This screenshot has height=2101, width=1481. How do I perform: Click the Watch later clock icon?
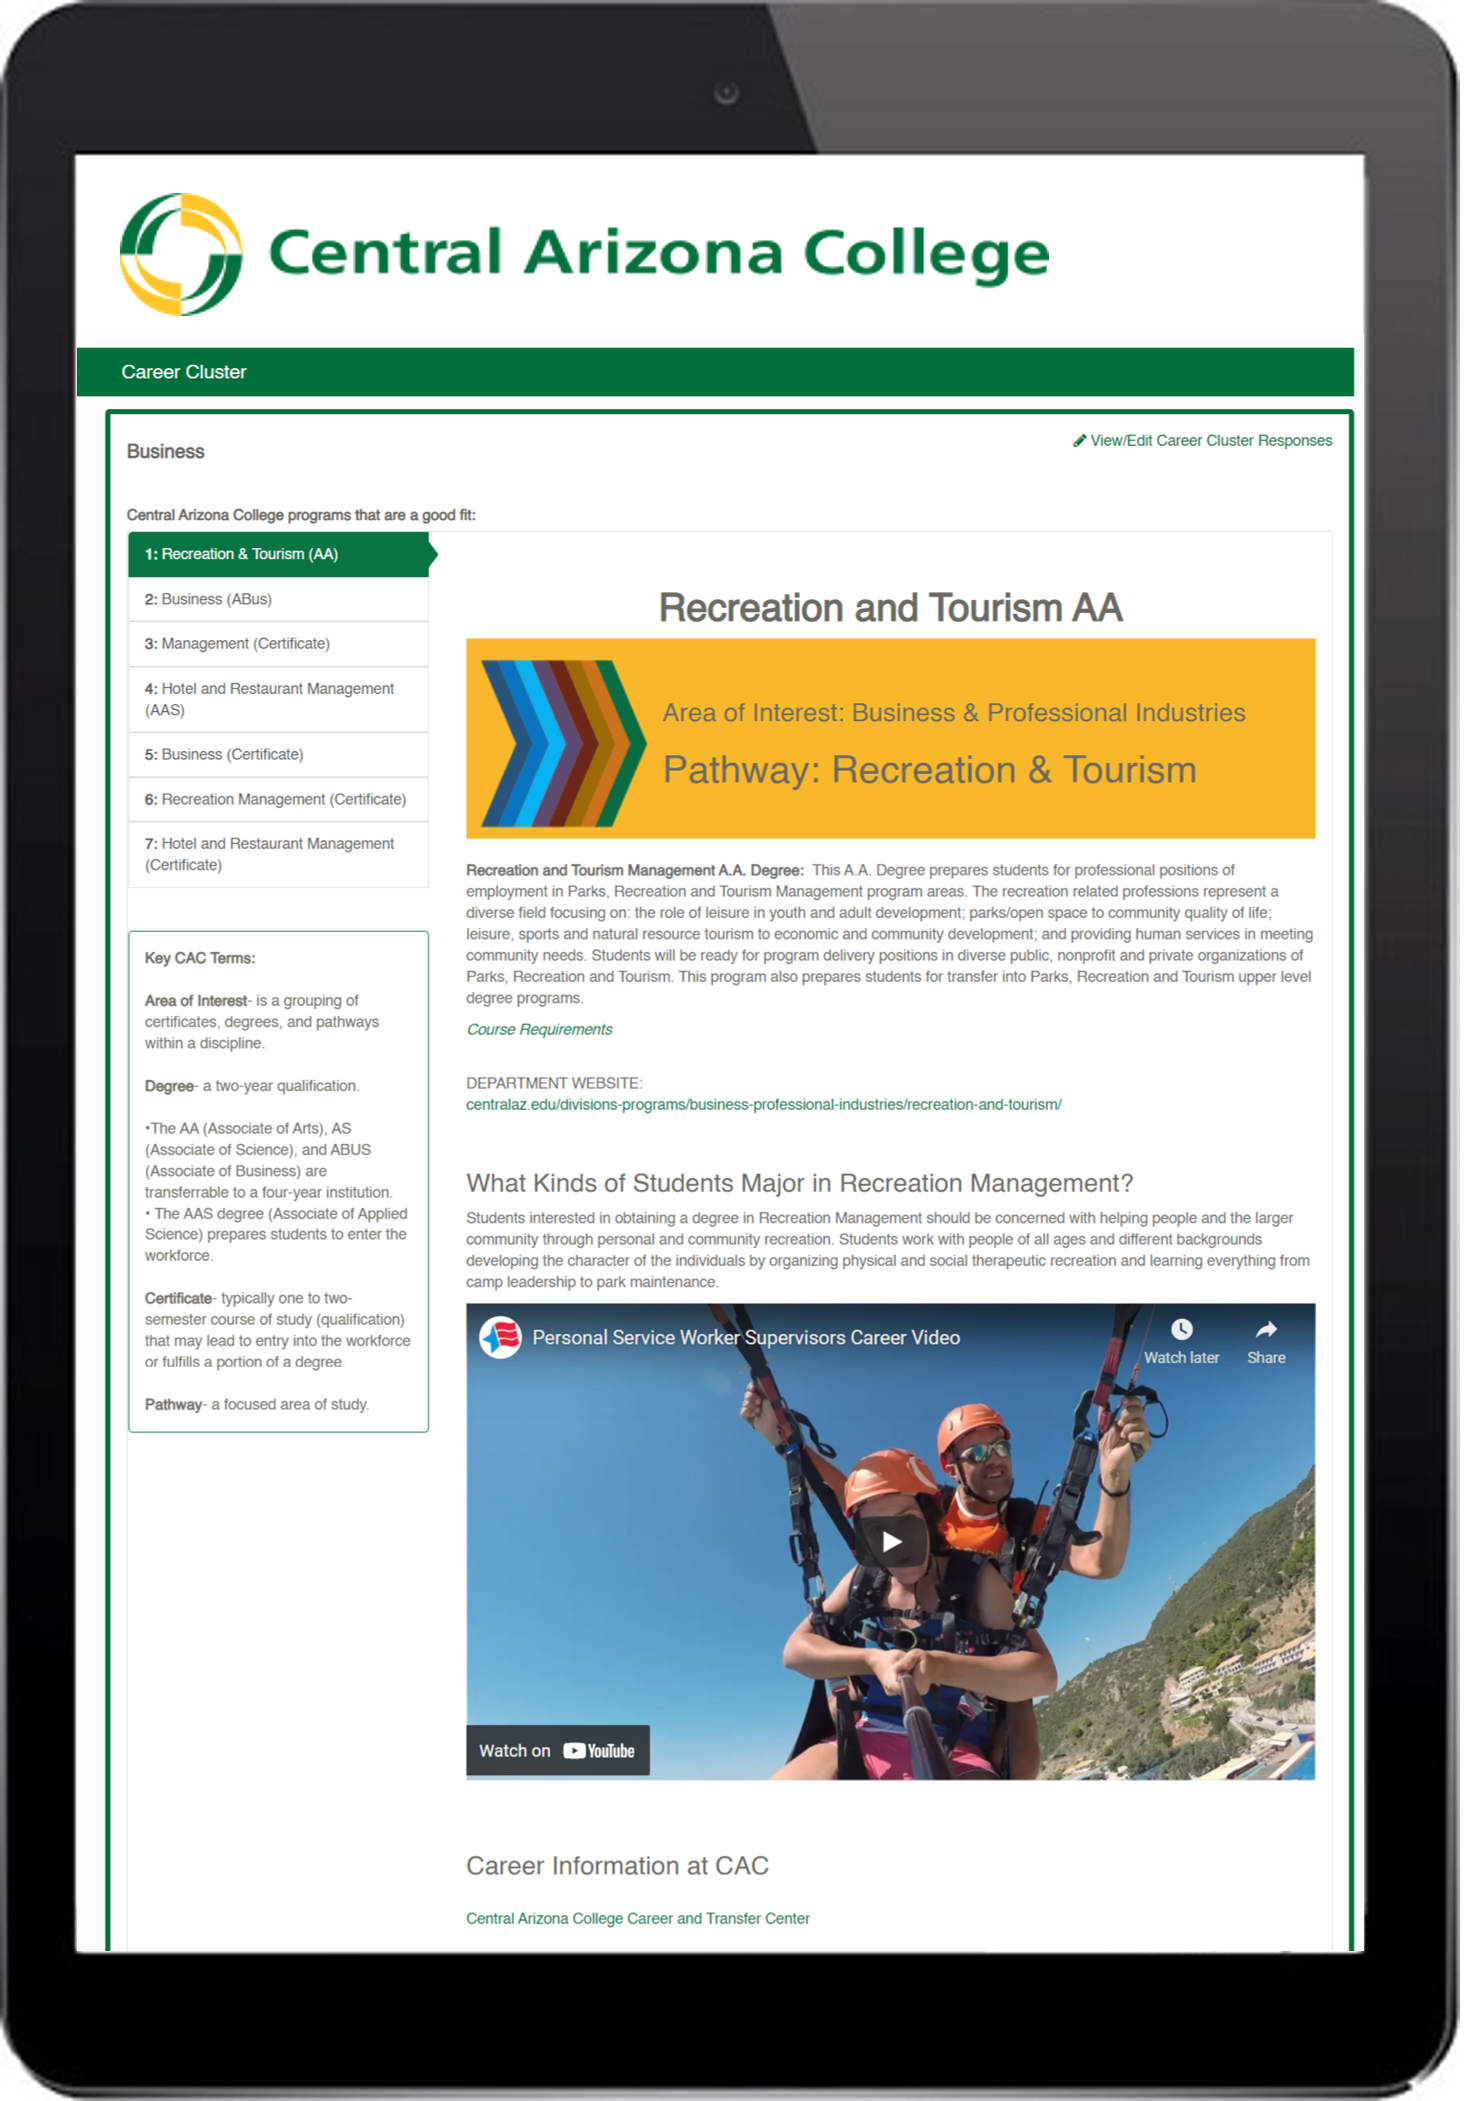[x=1181, y=1330]
